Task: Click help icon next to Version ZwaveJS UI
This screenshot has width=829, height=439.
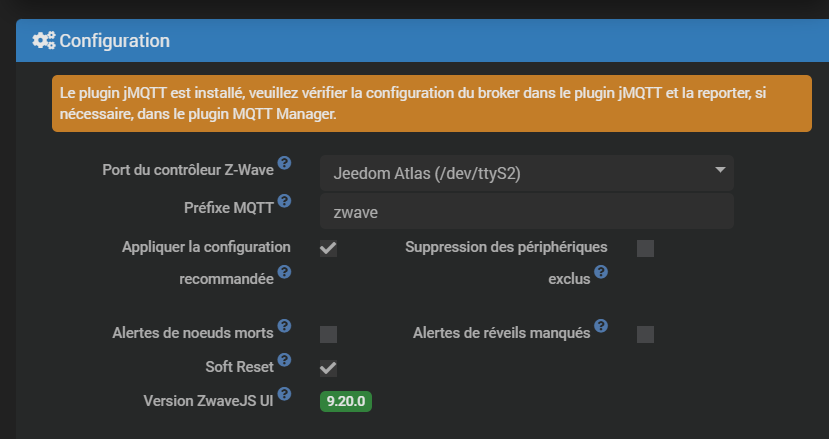Action: pyautogui.click(x=284, y=394)
